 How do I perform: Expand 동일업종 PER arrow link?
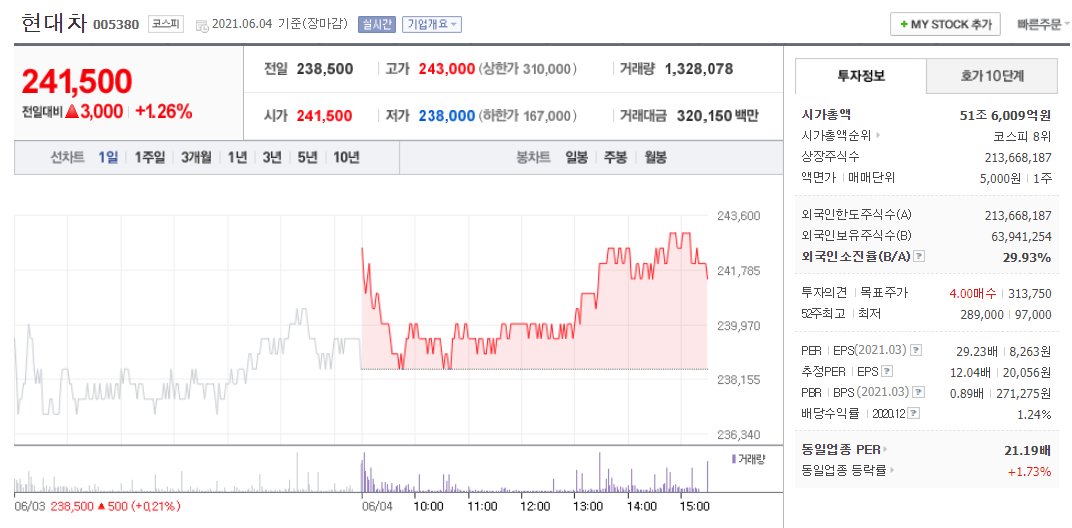coord(884,450)
